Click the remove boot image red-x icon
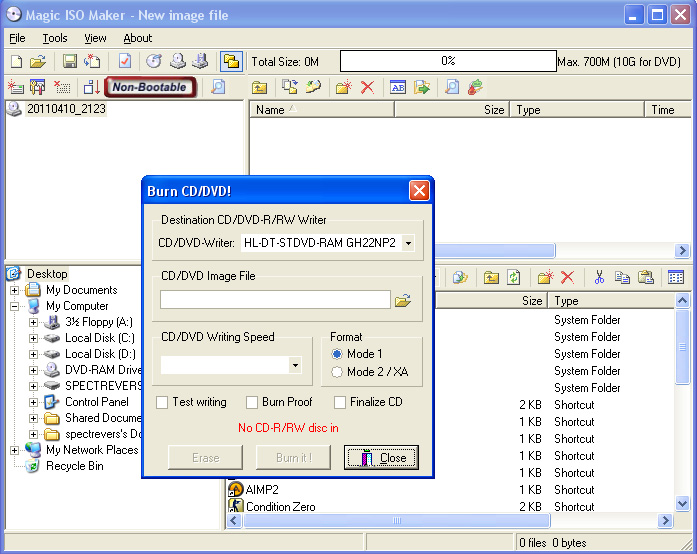This screenshot has width=697, height=554. pos(62,87)
